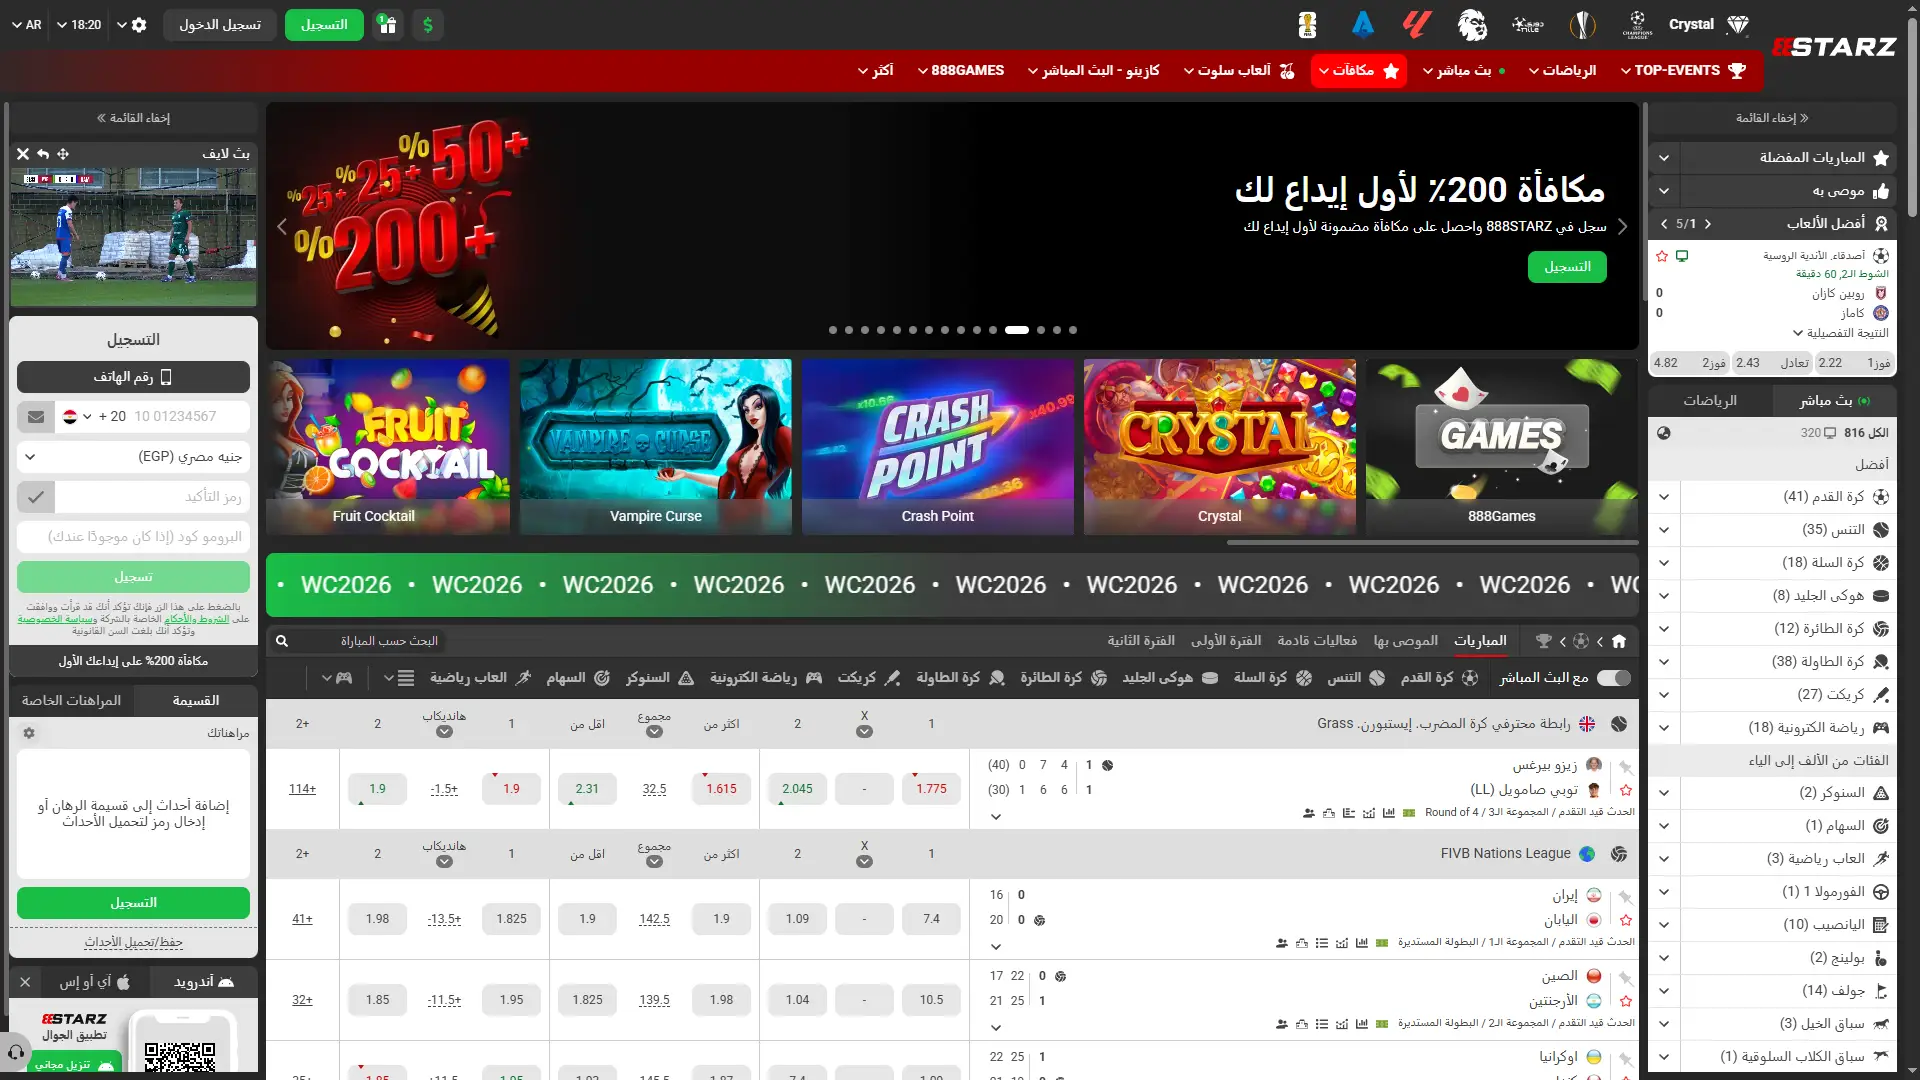
Task: Open the currency dropdown جنيه مصري (EGP)
Action: point(133,457)
